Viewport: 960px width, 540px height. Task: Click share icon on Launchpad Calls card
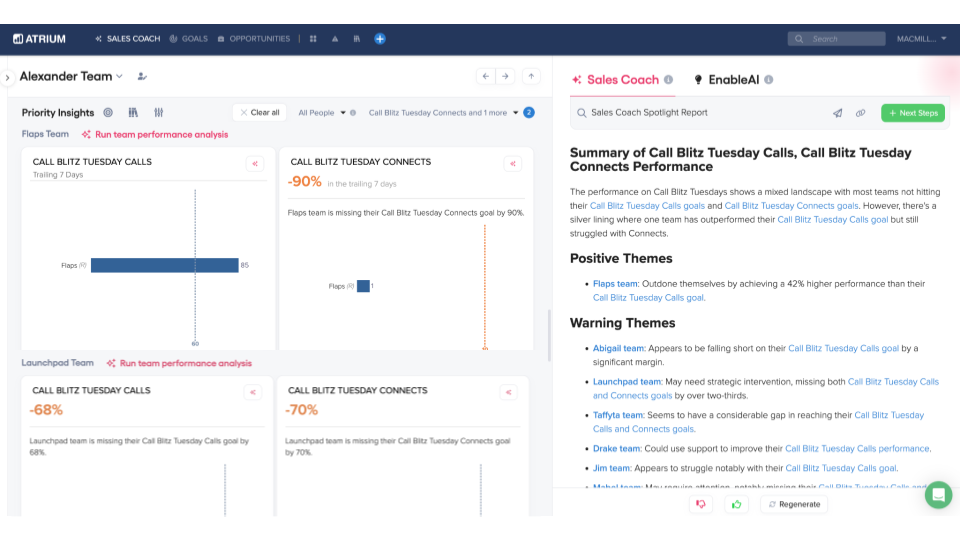(253, 392)
